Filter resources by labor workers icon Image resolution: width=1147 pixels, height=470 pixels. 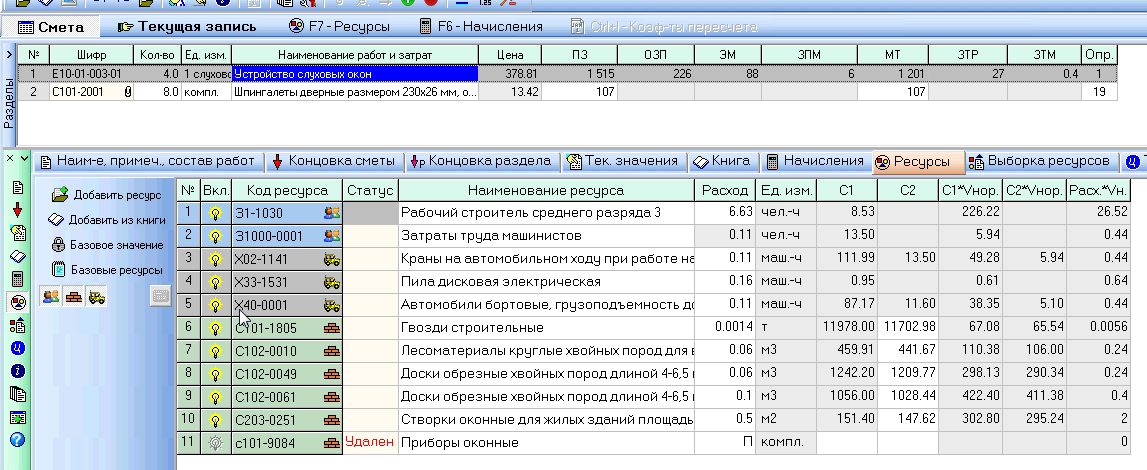(49, 295)
